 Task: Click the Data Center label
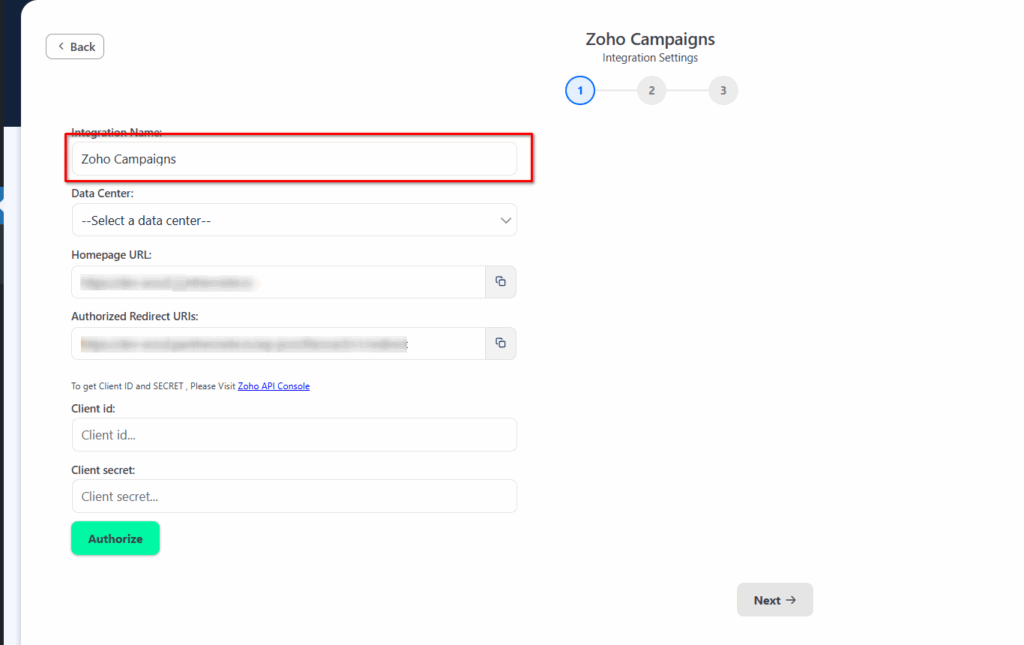click(103, 194)
